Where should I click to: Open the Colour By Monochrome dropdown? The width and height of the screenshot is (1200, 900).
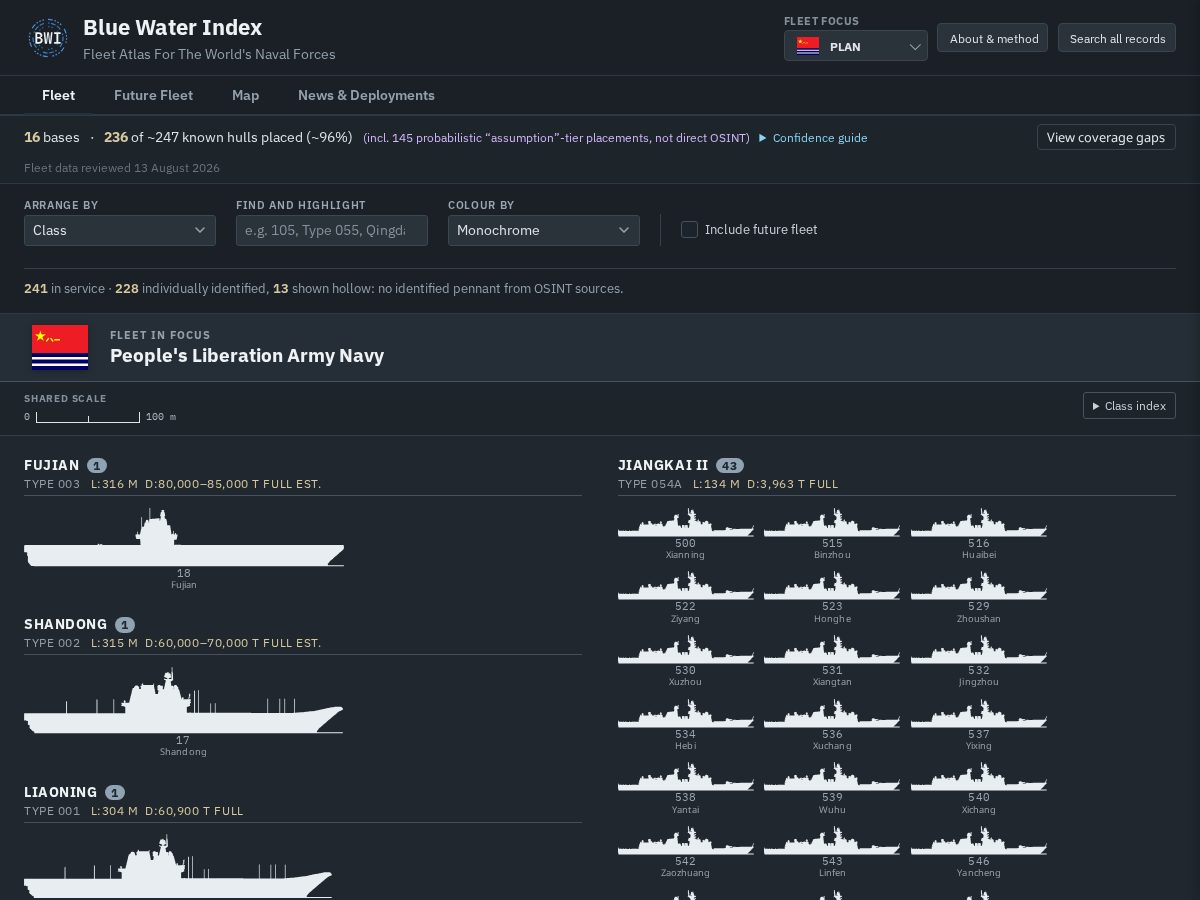pyautogui.click(x=544, y=230)
